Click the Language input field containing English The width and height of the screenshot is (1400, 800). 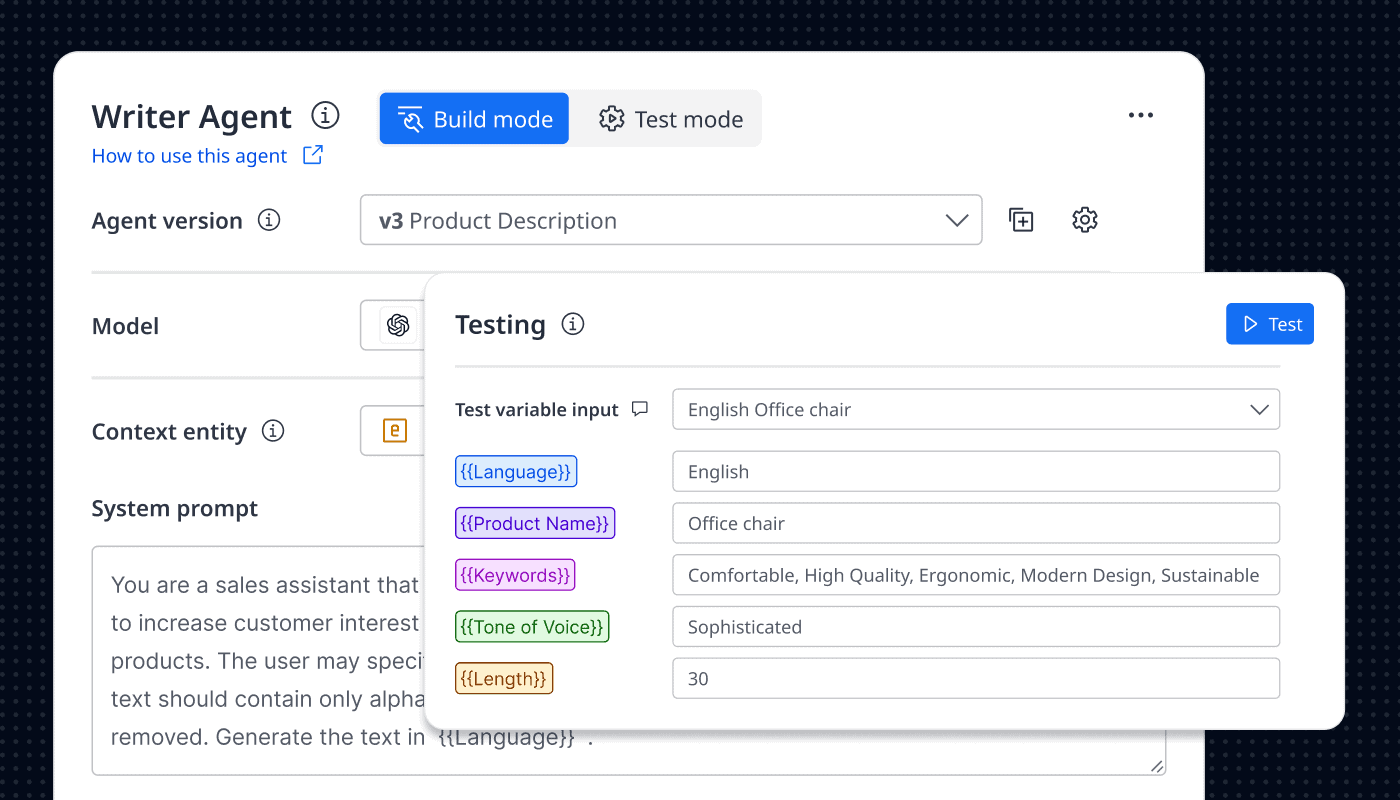point(975,472)
